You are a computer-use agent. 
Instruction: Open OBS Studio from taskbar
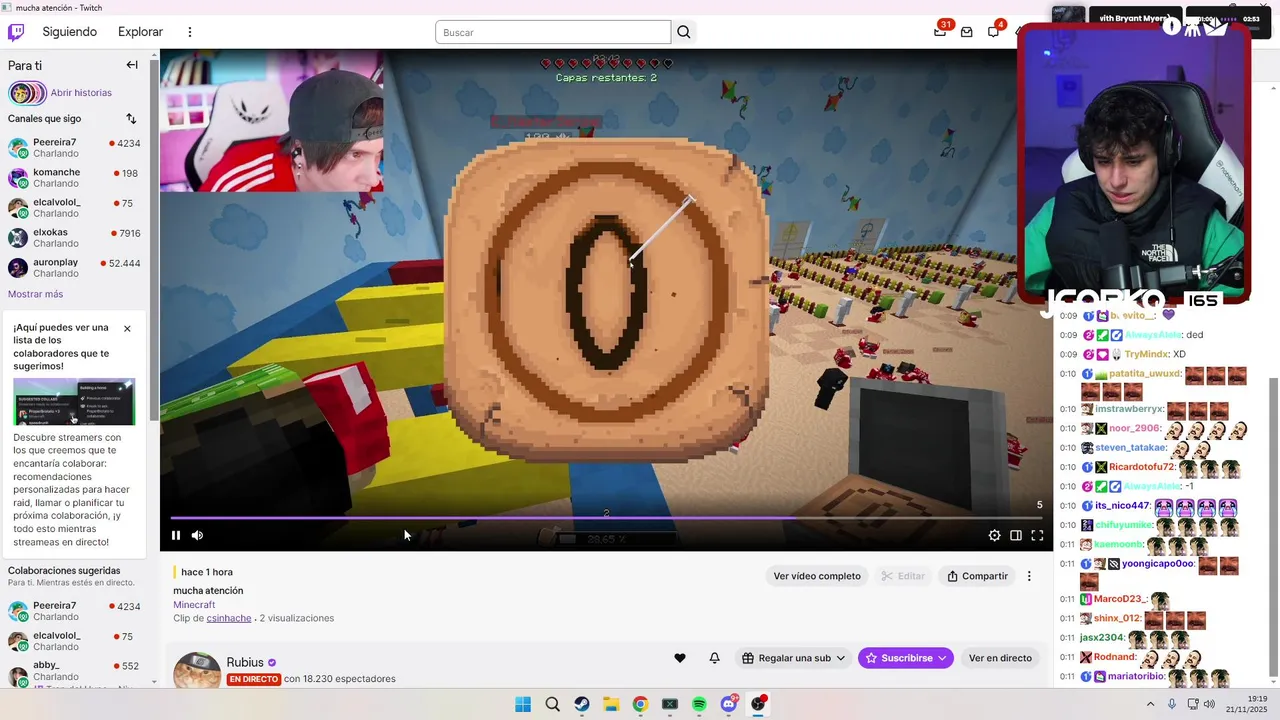[759, 704]
